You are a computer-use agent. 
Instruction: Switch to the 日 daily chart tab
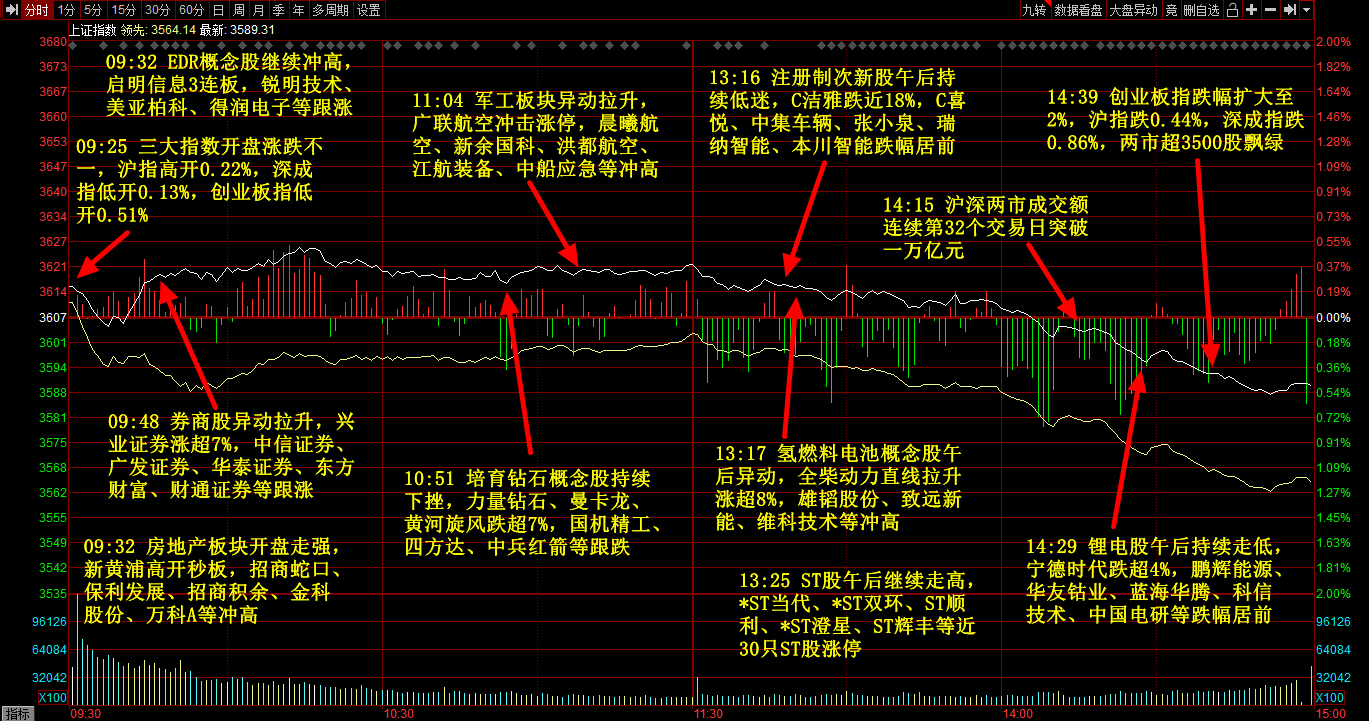[x=218, y=10]
